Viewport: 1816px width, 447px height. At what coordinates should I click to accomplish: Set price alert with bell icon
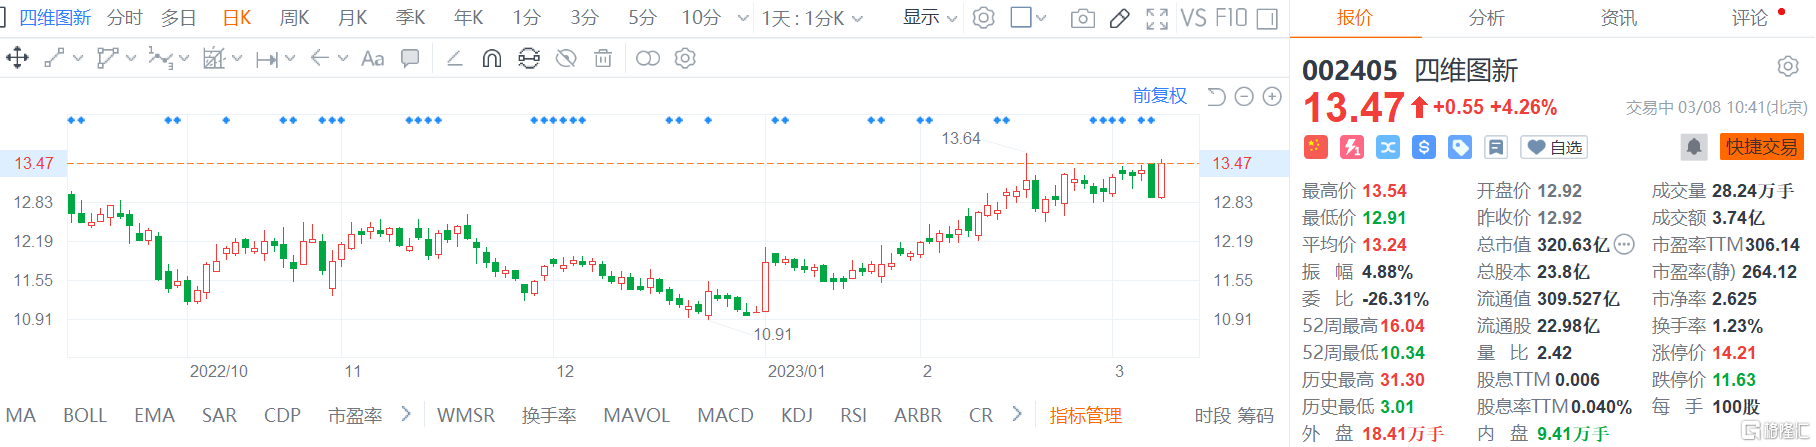(x=1693, y=147)
